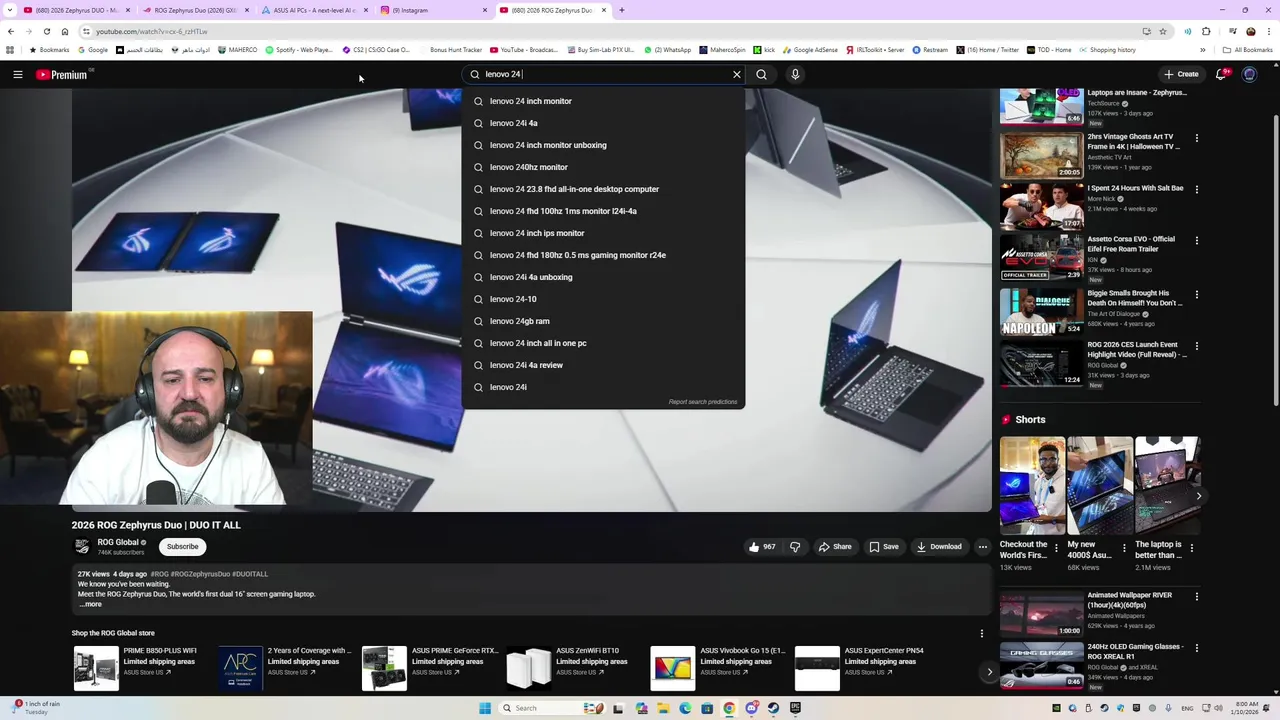The height and width of the screenshot is (720, 1280).
Task: Open the taskbar date and time
Action: [1255, 708]
